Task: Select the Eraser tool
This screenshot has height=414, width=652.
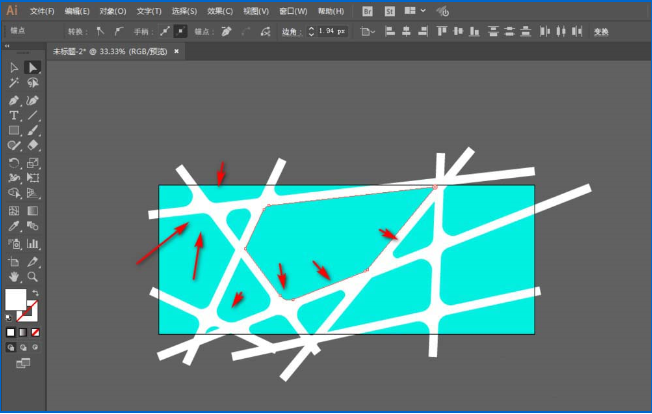Action: point(32,145)
